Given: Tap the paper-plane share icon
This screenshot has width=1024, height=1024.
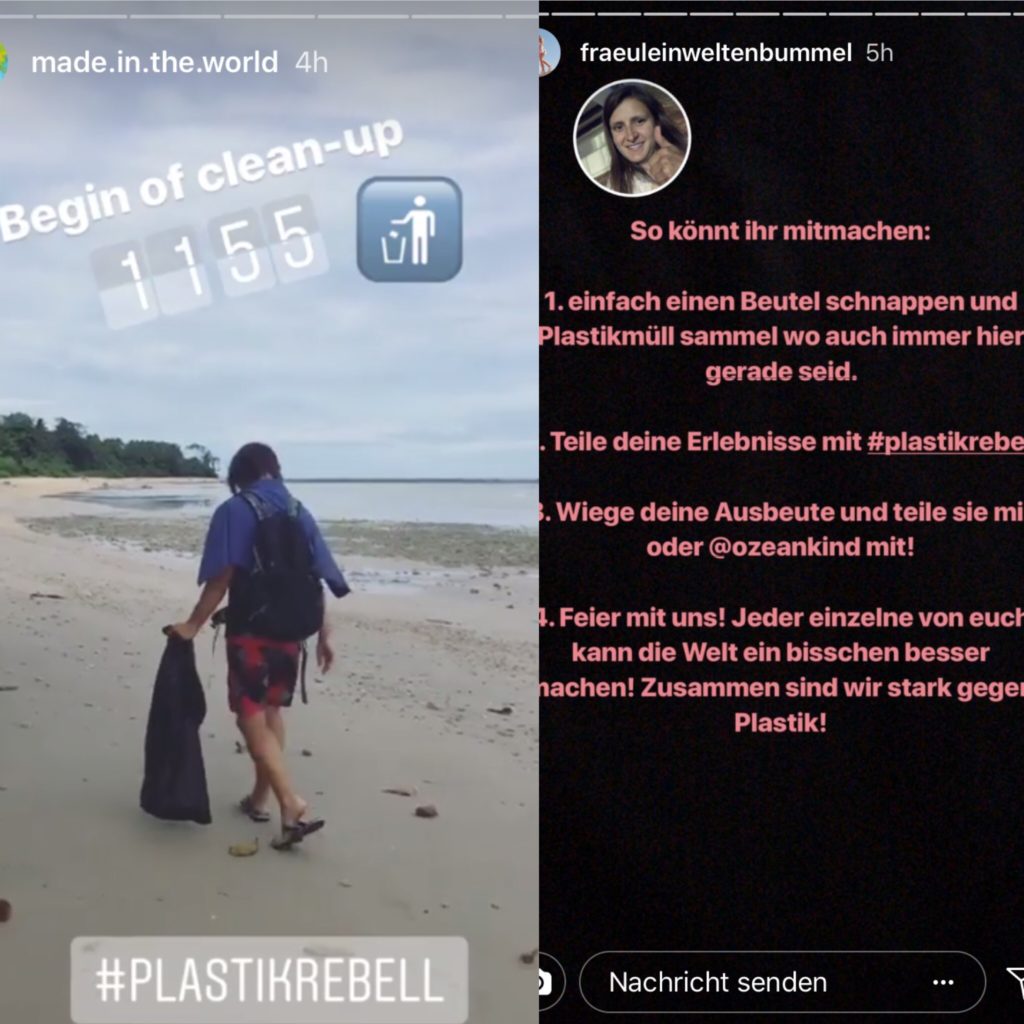Looking at the screenshot, I should tap(1014, 982).
